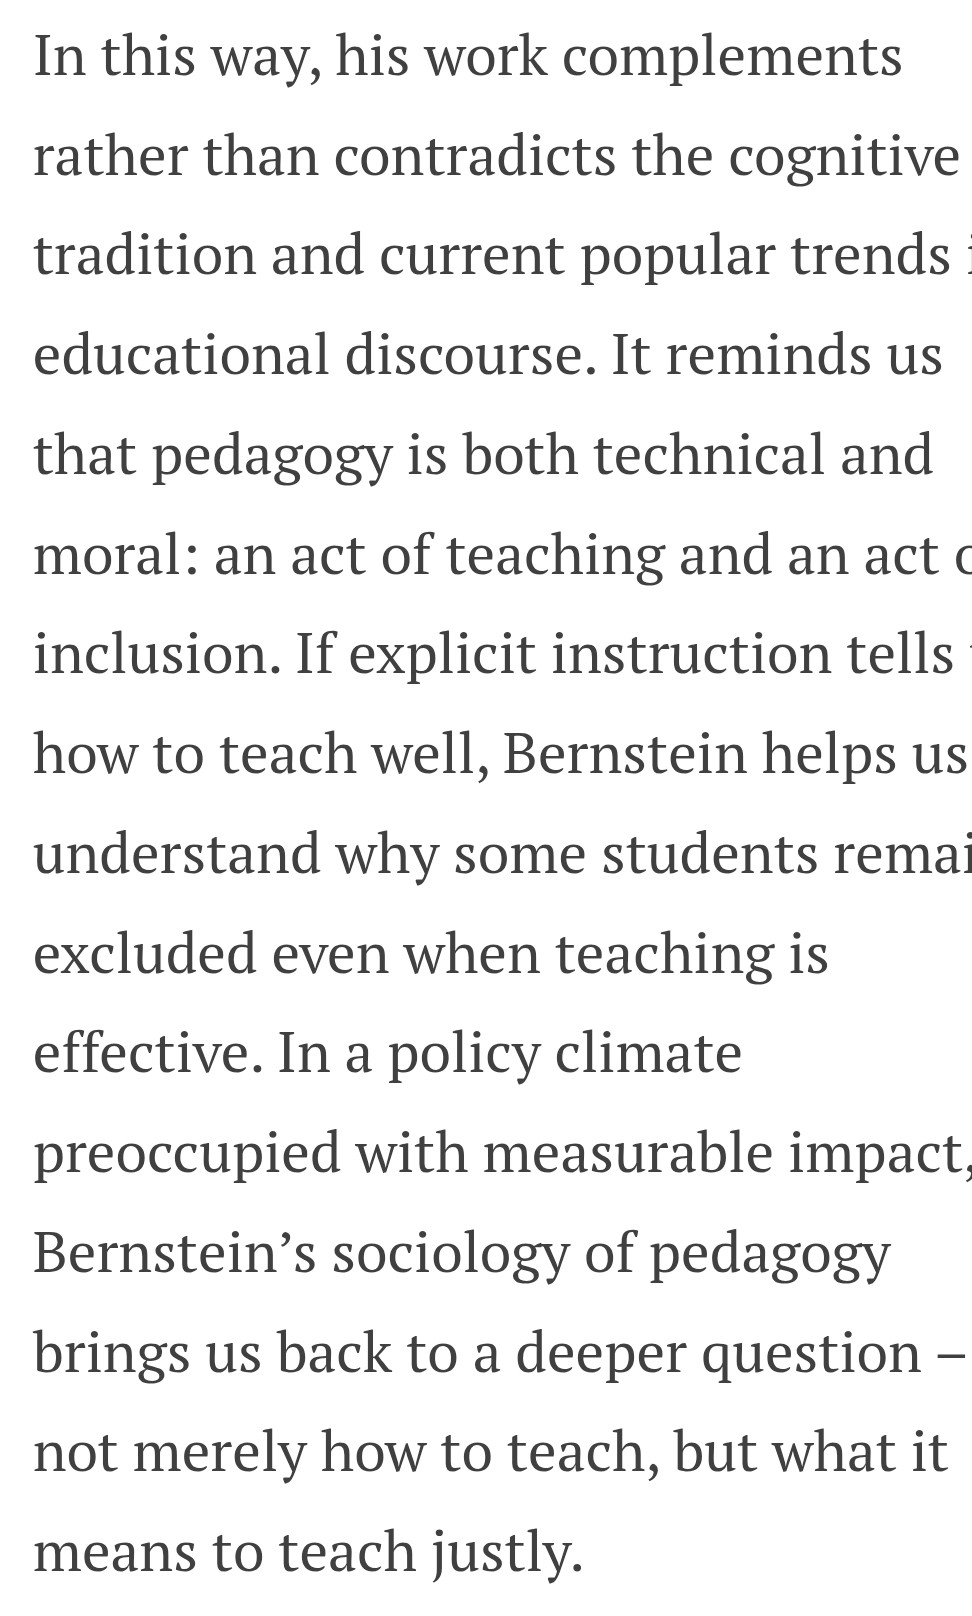Click the word "preoccupied"

pos(186,1153)
